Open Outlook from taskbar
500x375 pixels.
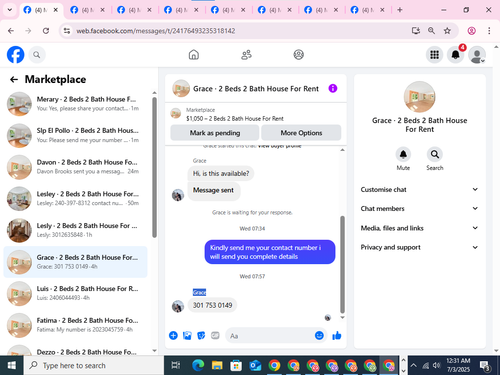coord(255,366)
